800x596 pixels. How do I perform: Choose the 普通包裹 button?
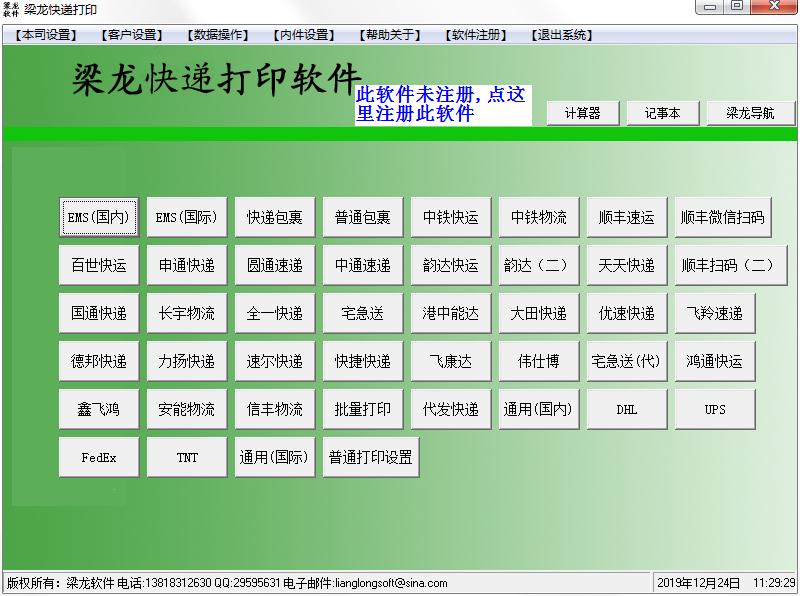363,217
